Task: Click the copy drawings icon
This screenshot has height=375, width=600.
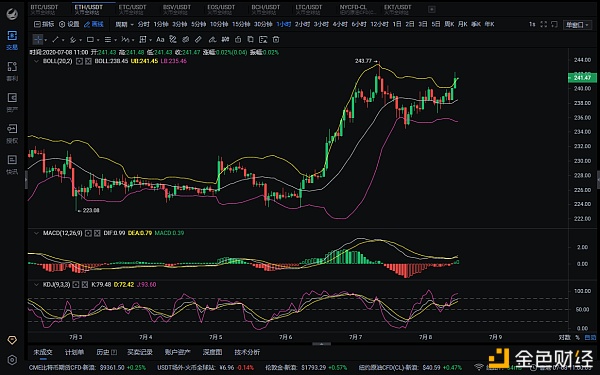Action: [250, 39]
